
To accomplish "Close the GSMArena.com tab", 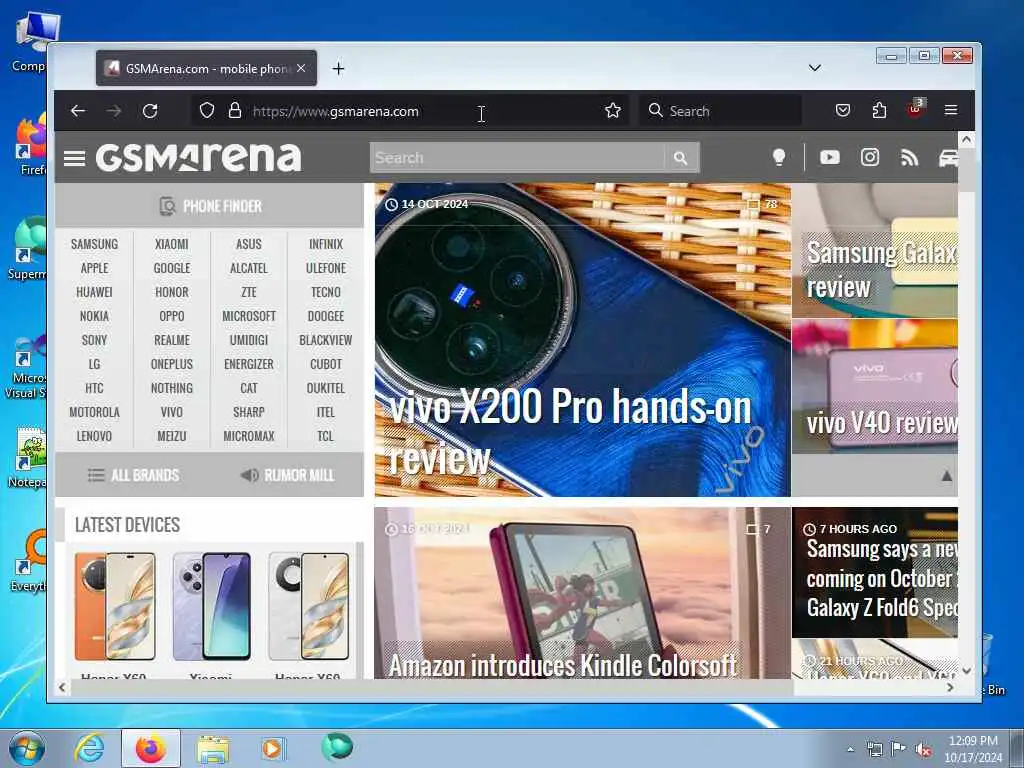I will 301,68.
